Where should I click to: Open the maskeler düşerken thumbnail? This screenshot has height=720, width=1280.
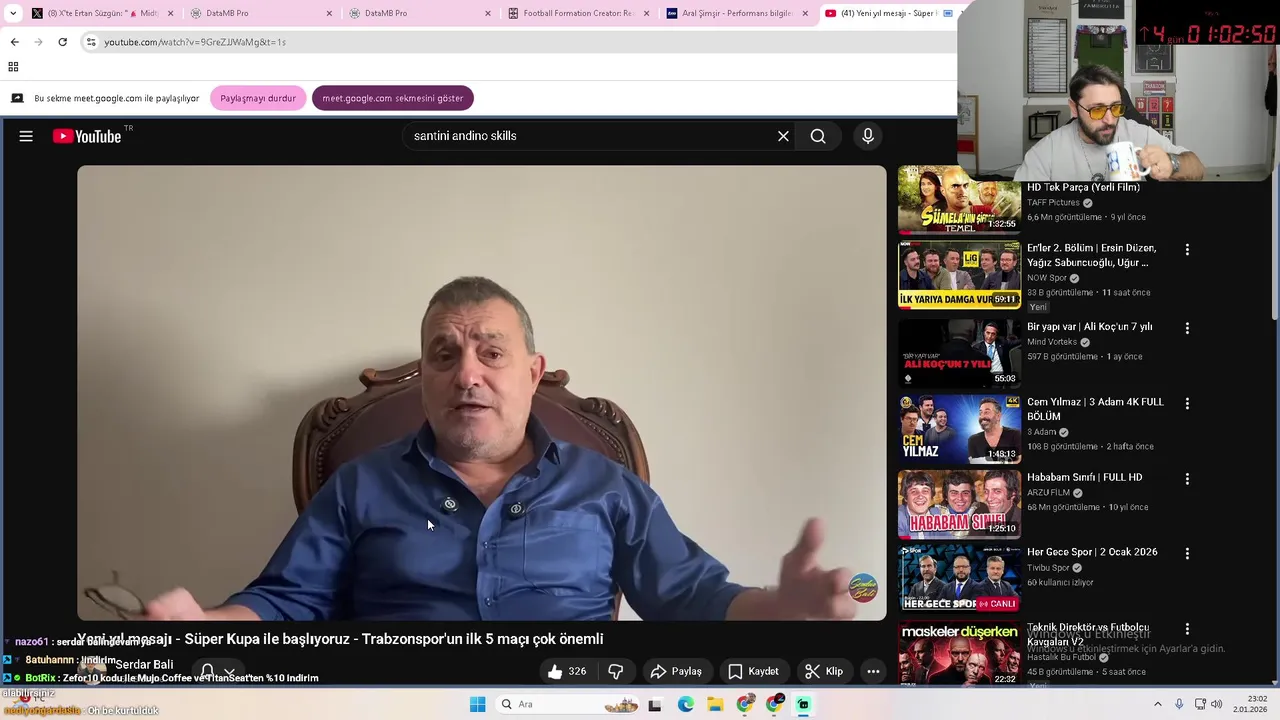click(959, 652)
